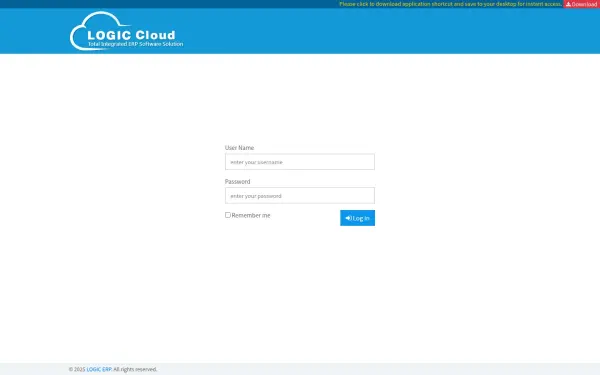Focus the User Name input field

[300, 162]
